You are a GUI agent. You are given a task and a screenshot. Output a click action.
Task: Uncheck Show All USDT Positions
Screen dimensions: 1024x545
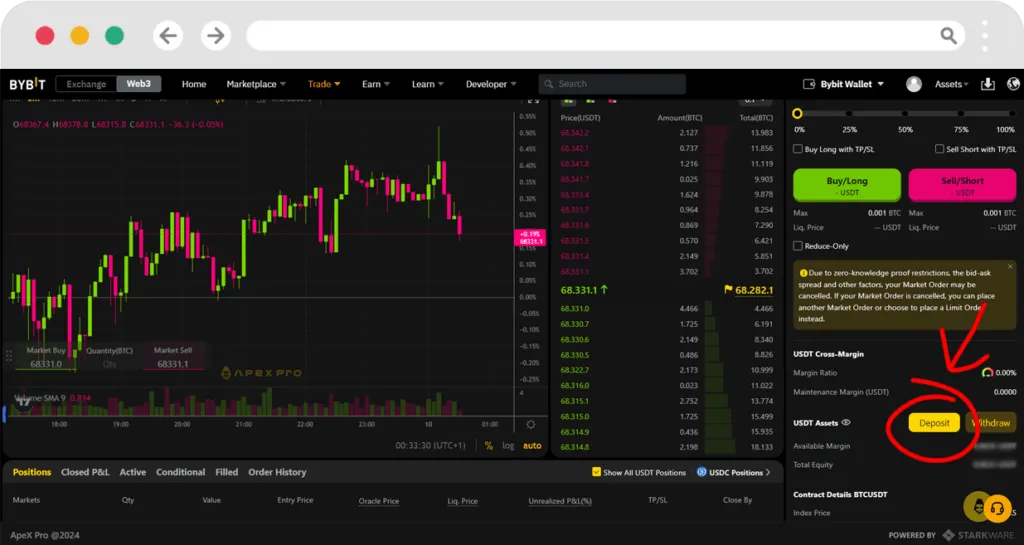pyautogui.click(x=596, y=472)
